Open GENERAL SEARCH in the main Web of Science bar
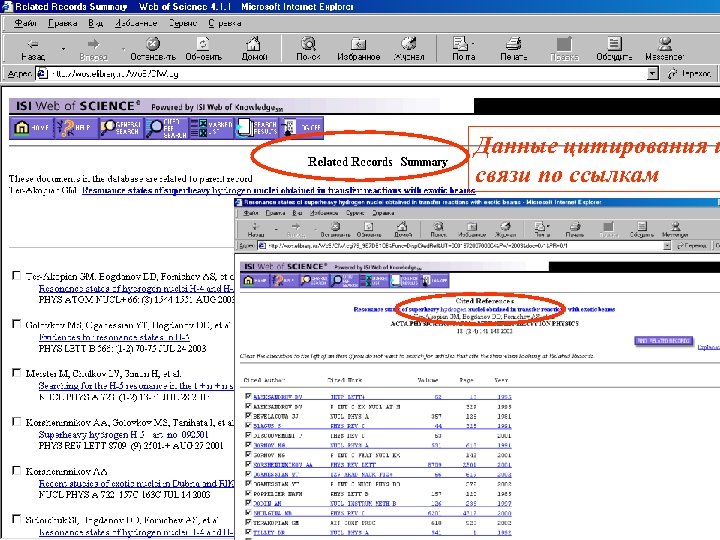The image size is (720, 540). point(120,128)
